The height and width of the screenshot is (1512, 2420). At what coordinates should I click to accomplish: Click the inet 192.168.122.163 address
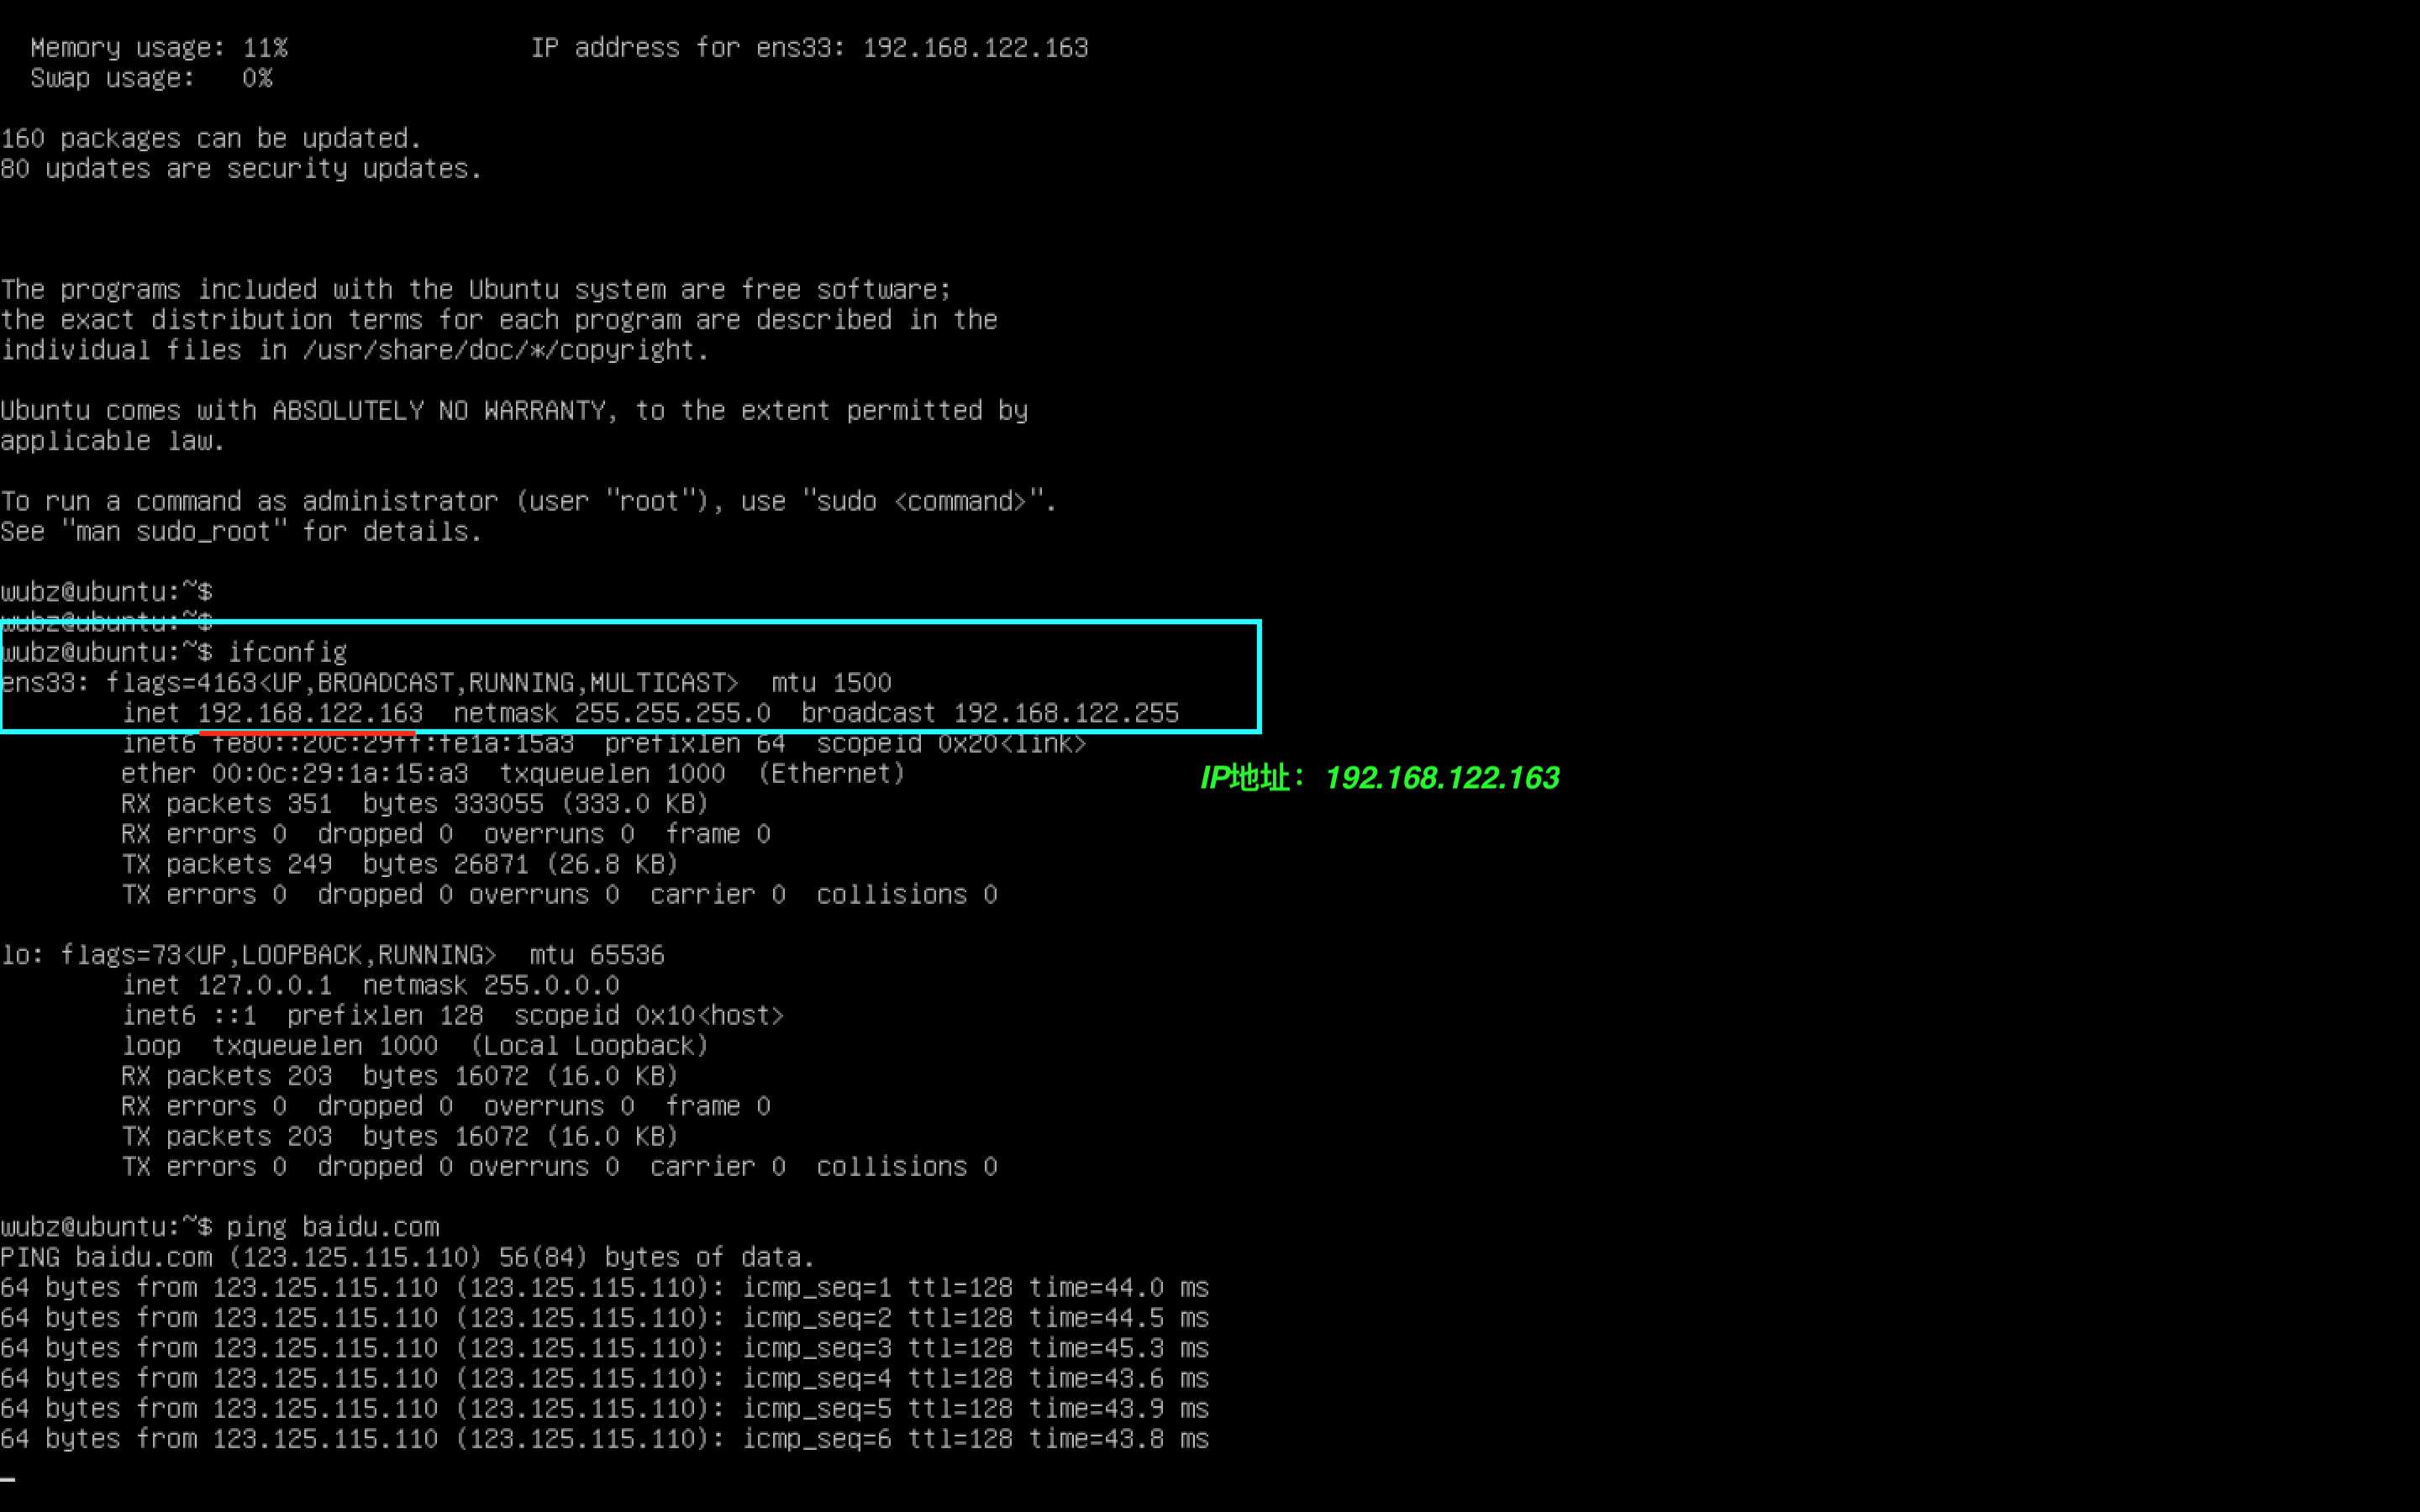(x=310, y=713)
